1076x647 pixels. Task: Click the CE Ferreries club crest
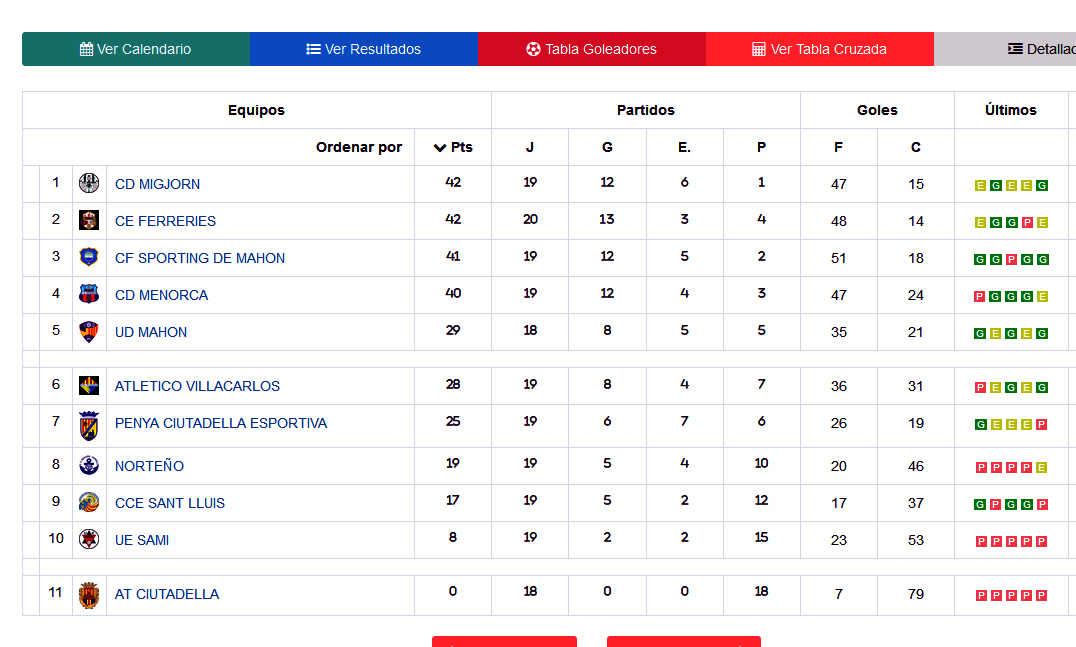[89, 221]
